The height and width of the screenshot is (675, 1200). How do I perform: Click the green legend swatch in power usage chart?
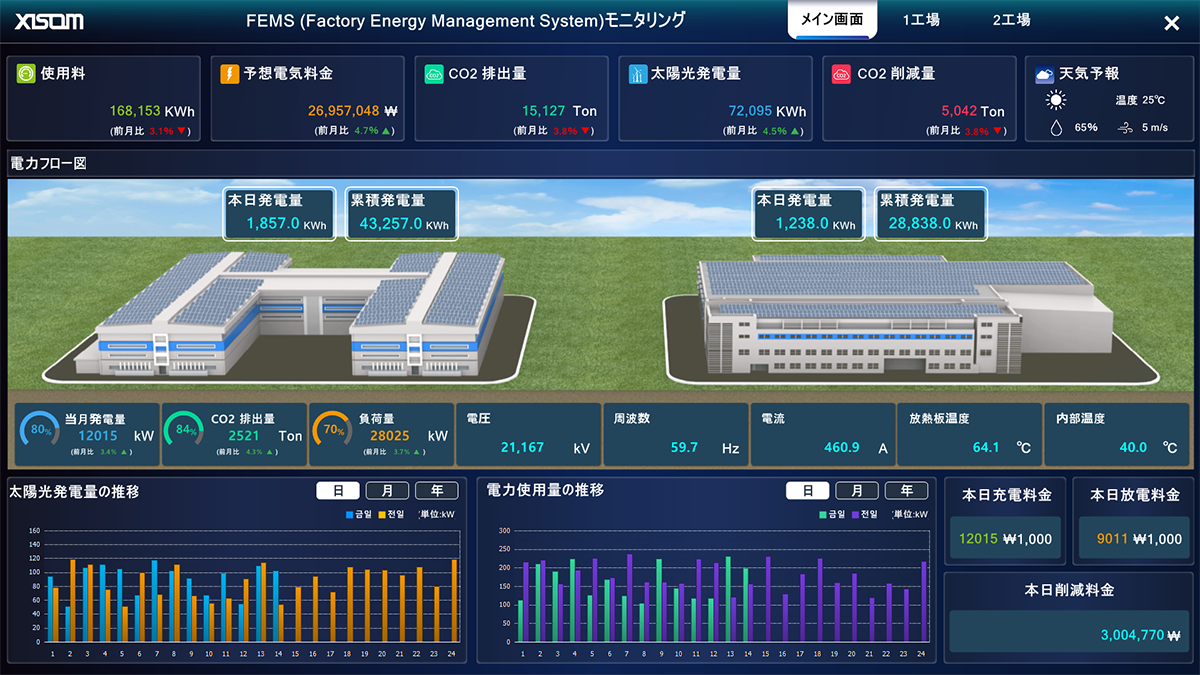point(823,514)
